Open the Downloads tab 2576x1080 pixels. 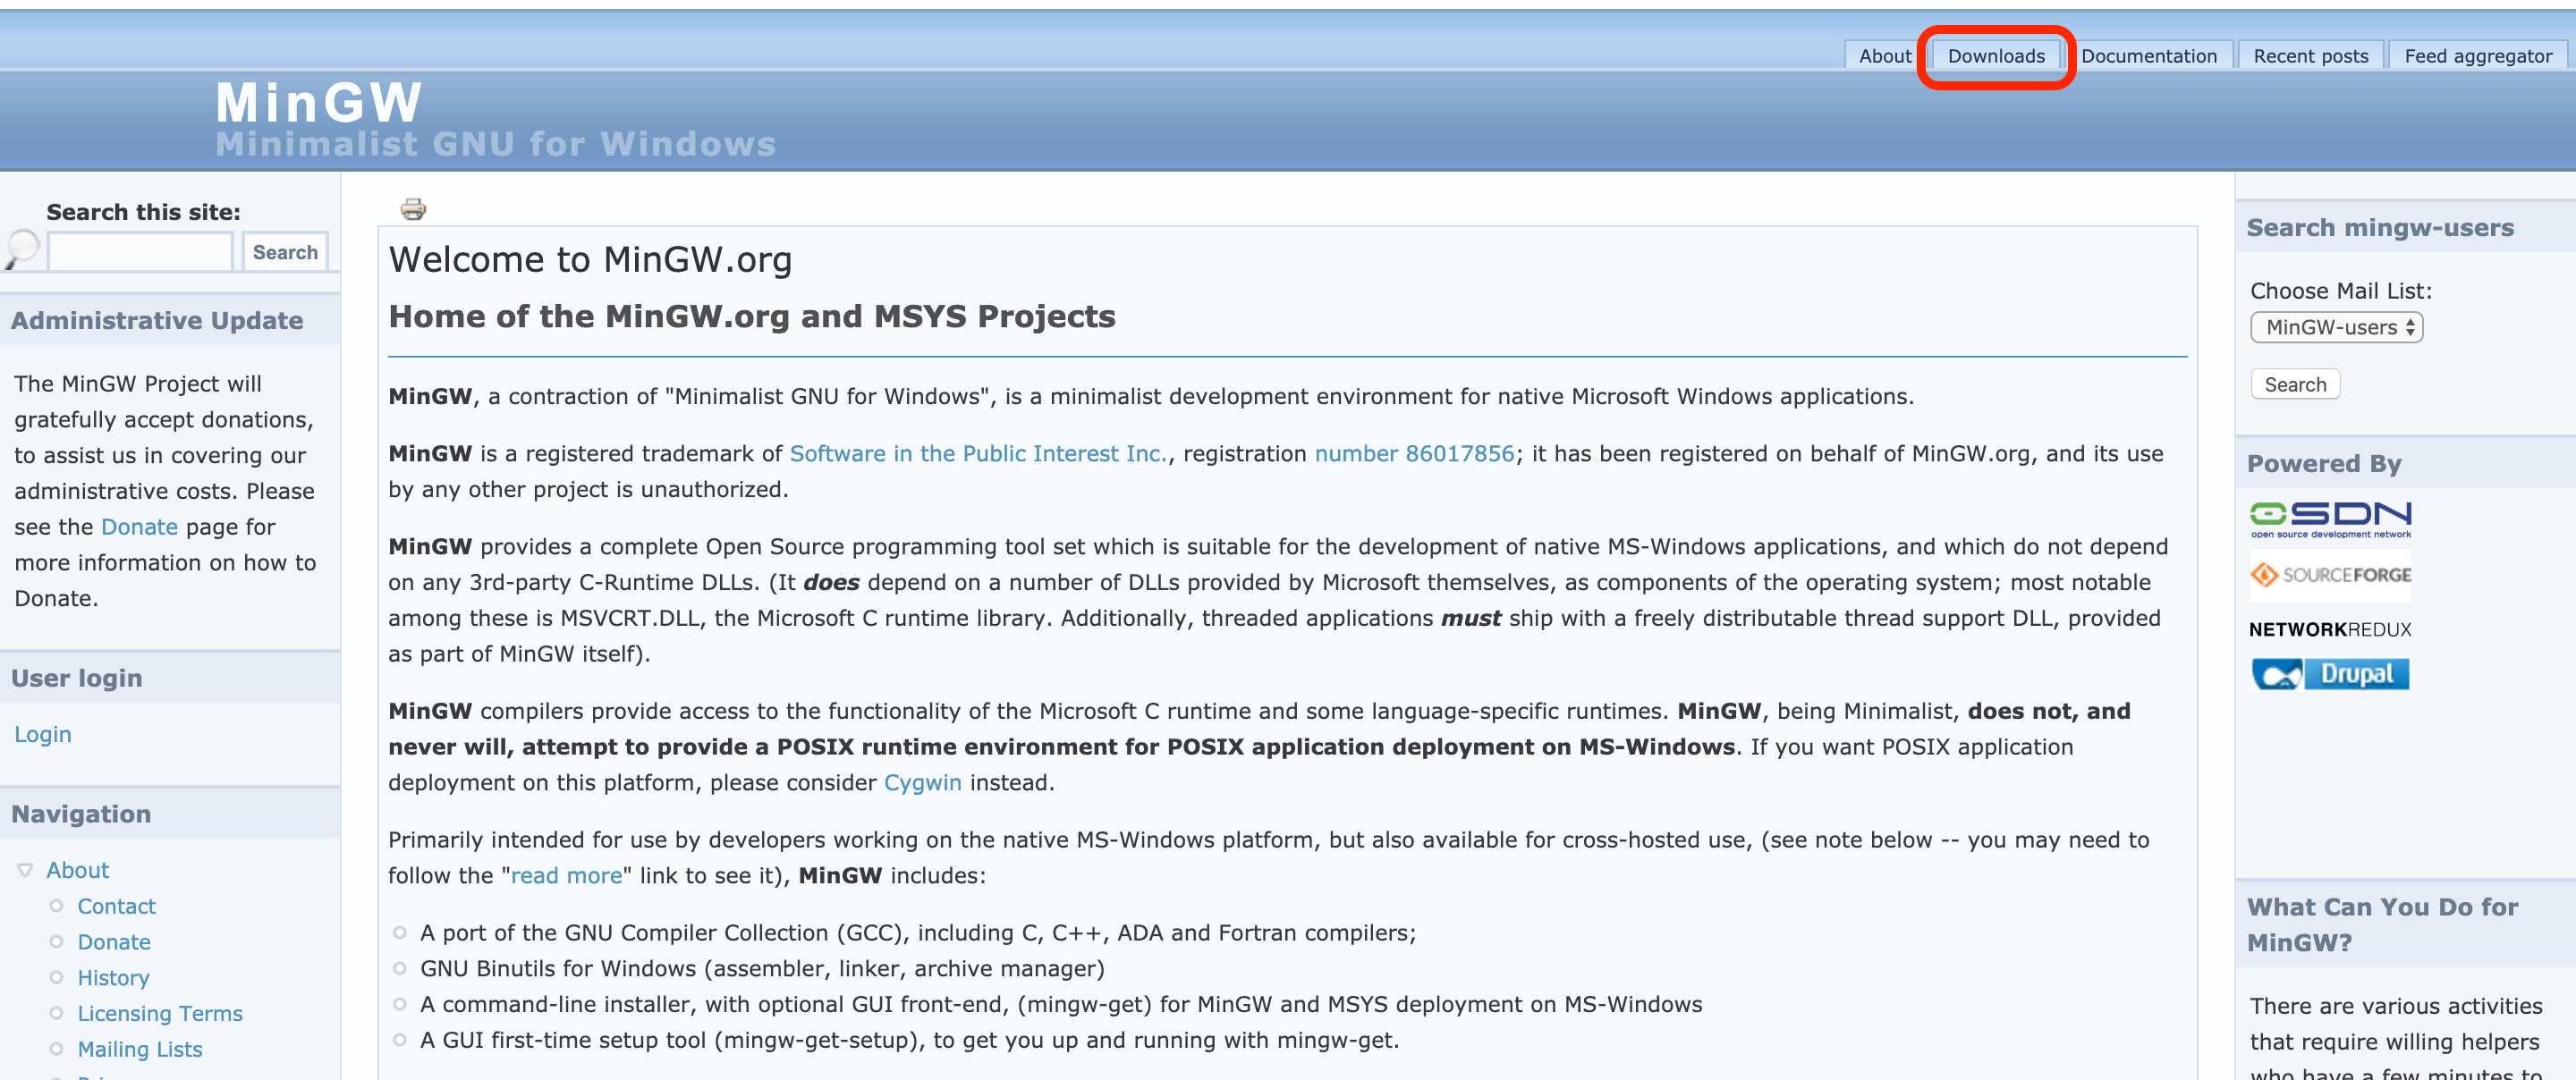tap(1995, 56)
